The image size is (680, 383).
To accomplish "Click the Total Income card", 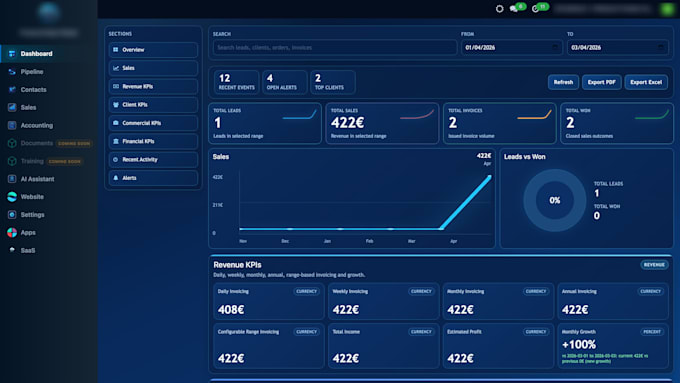I will [x=383, y=346].
